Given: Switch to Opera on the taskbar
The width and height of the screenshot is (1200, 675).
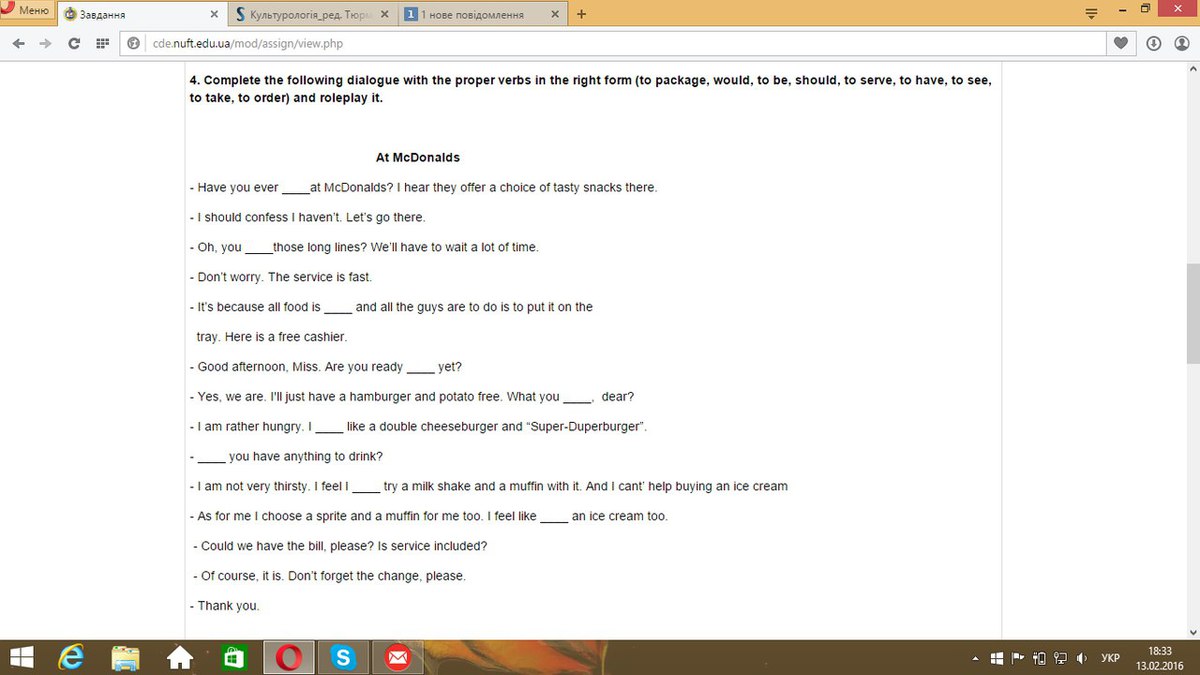Looking at the screenshot, I should point(290,657).
